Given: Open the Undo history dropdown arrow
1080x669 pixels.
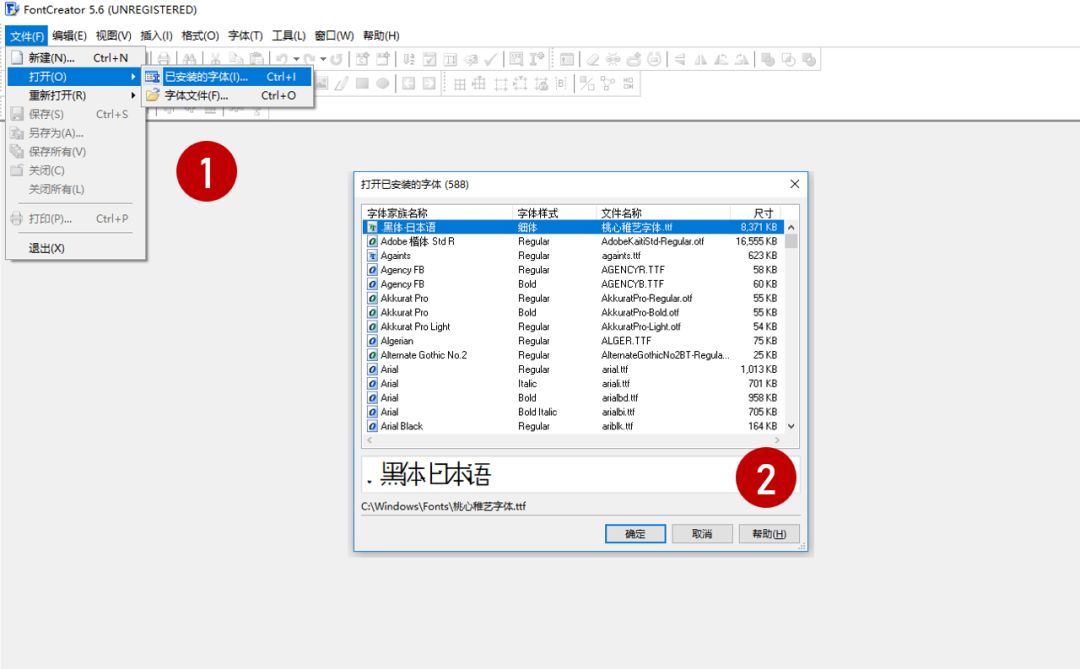Looking at the screenshot, I should (x=296, y=59).
